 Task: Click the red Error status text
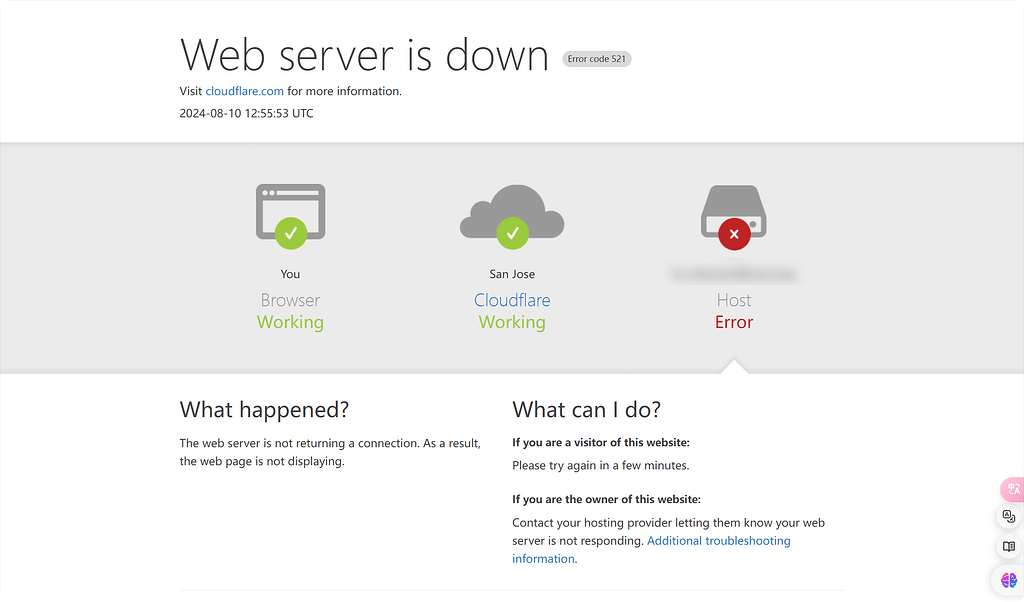coord(734,323)
